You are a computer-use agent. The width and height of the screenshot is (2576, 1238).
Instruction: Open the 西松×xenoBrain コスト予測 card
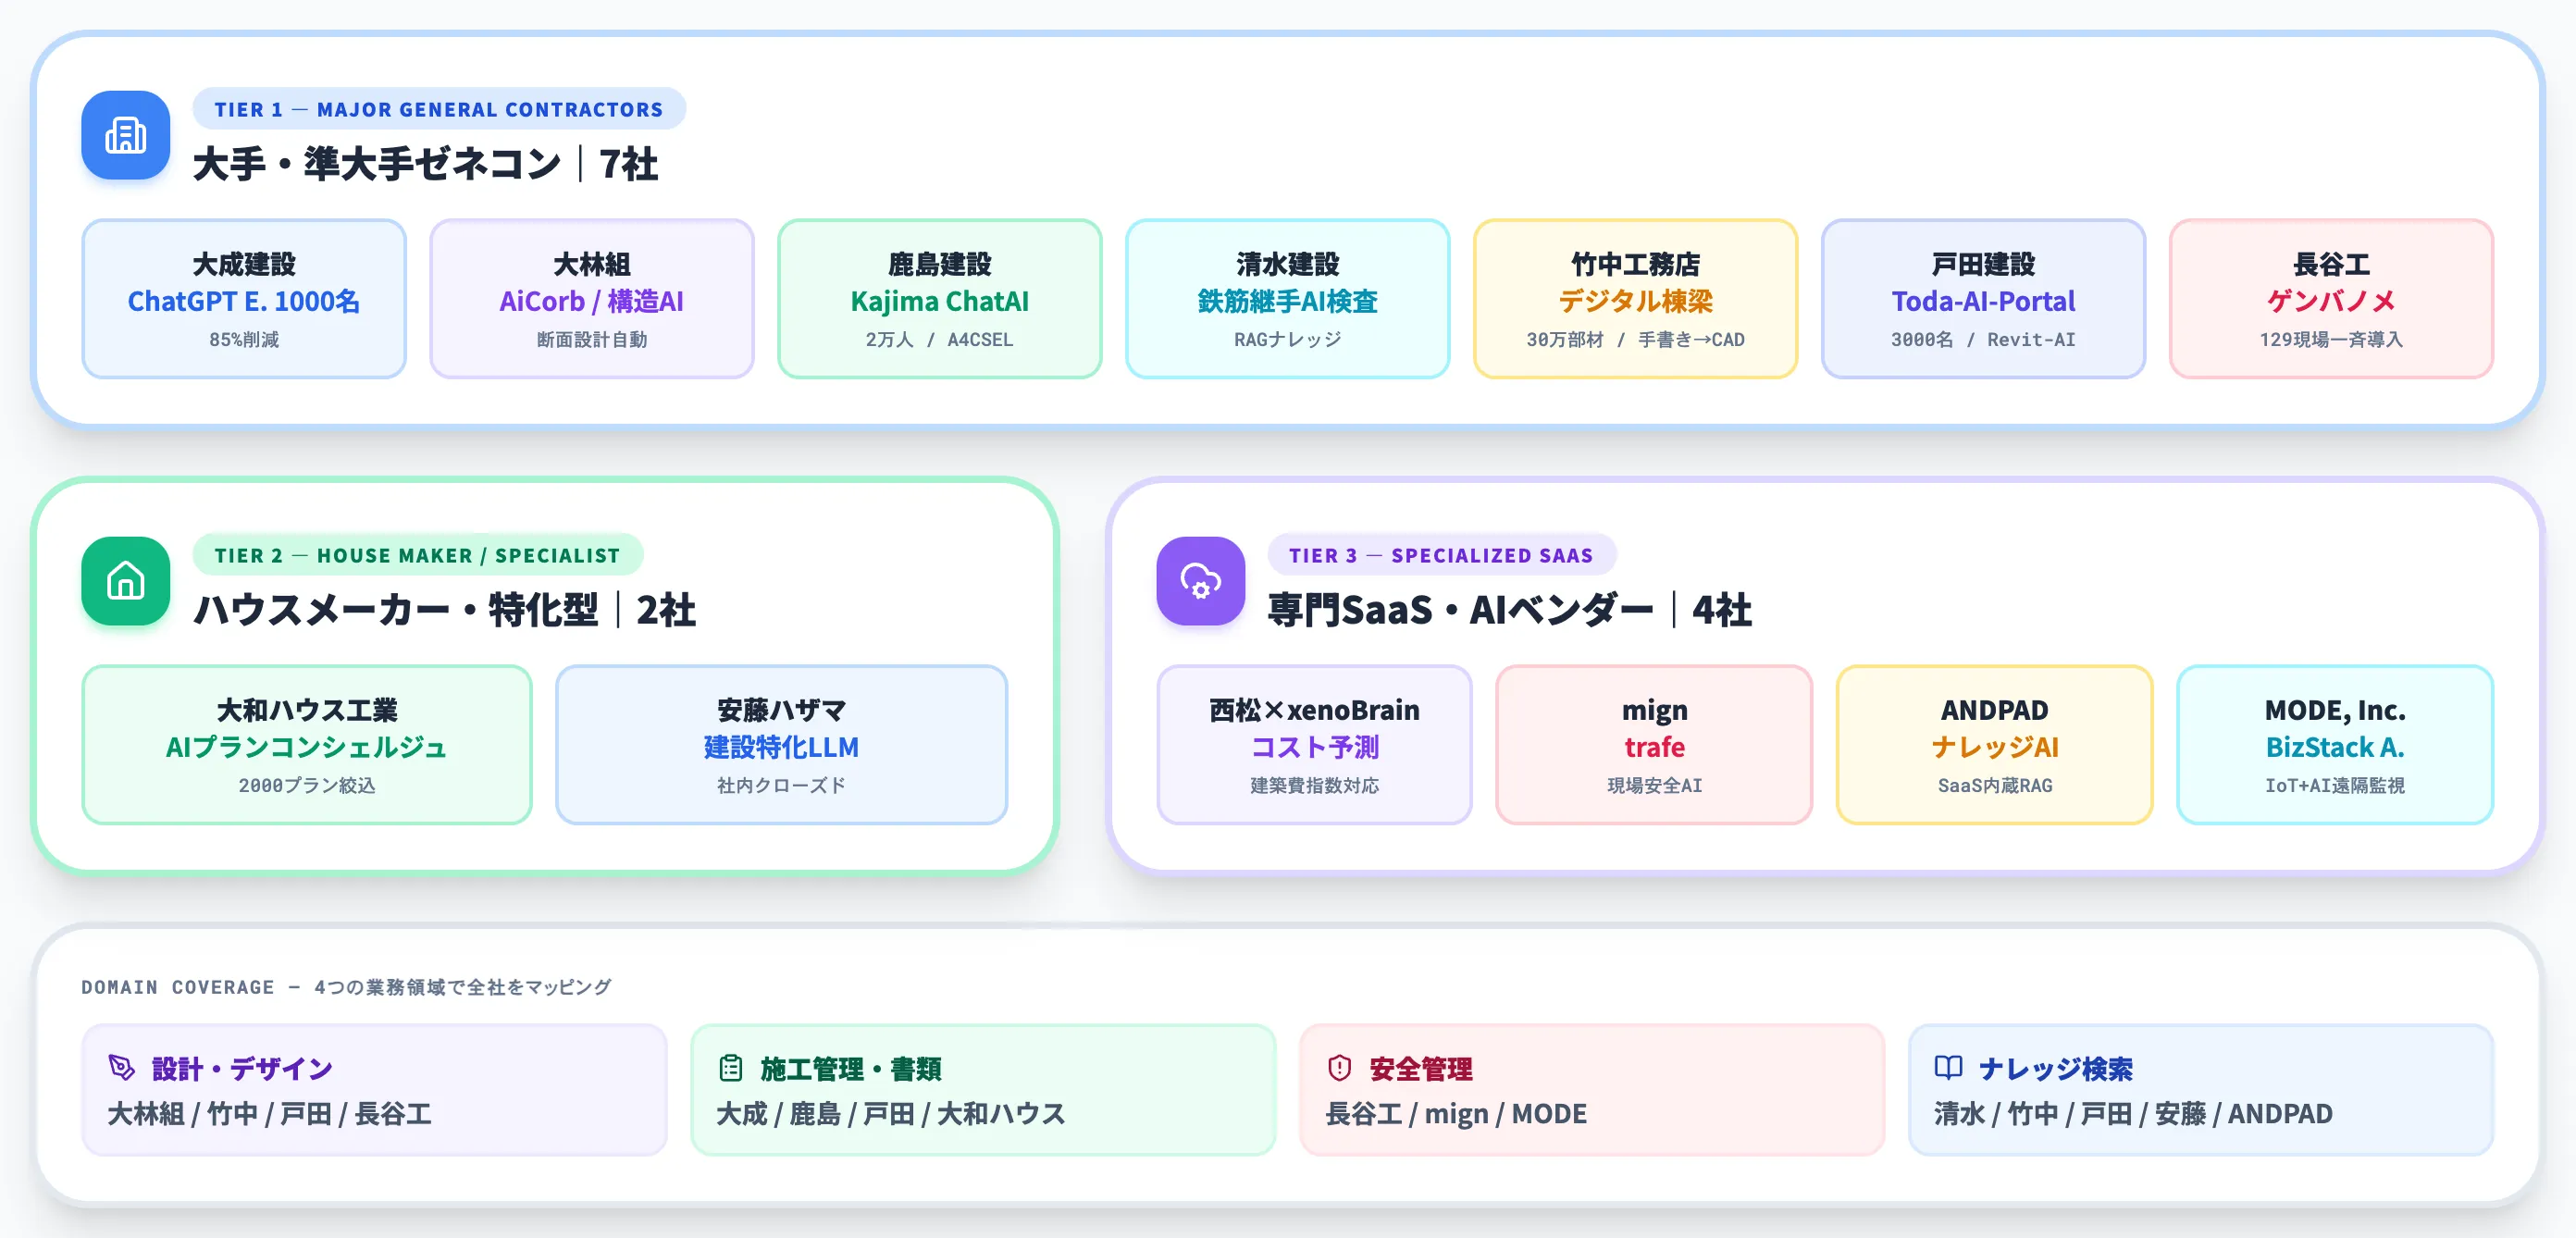tap(1315, 745)
